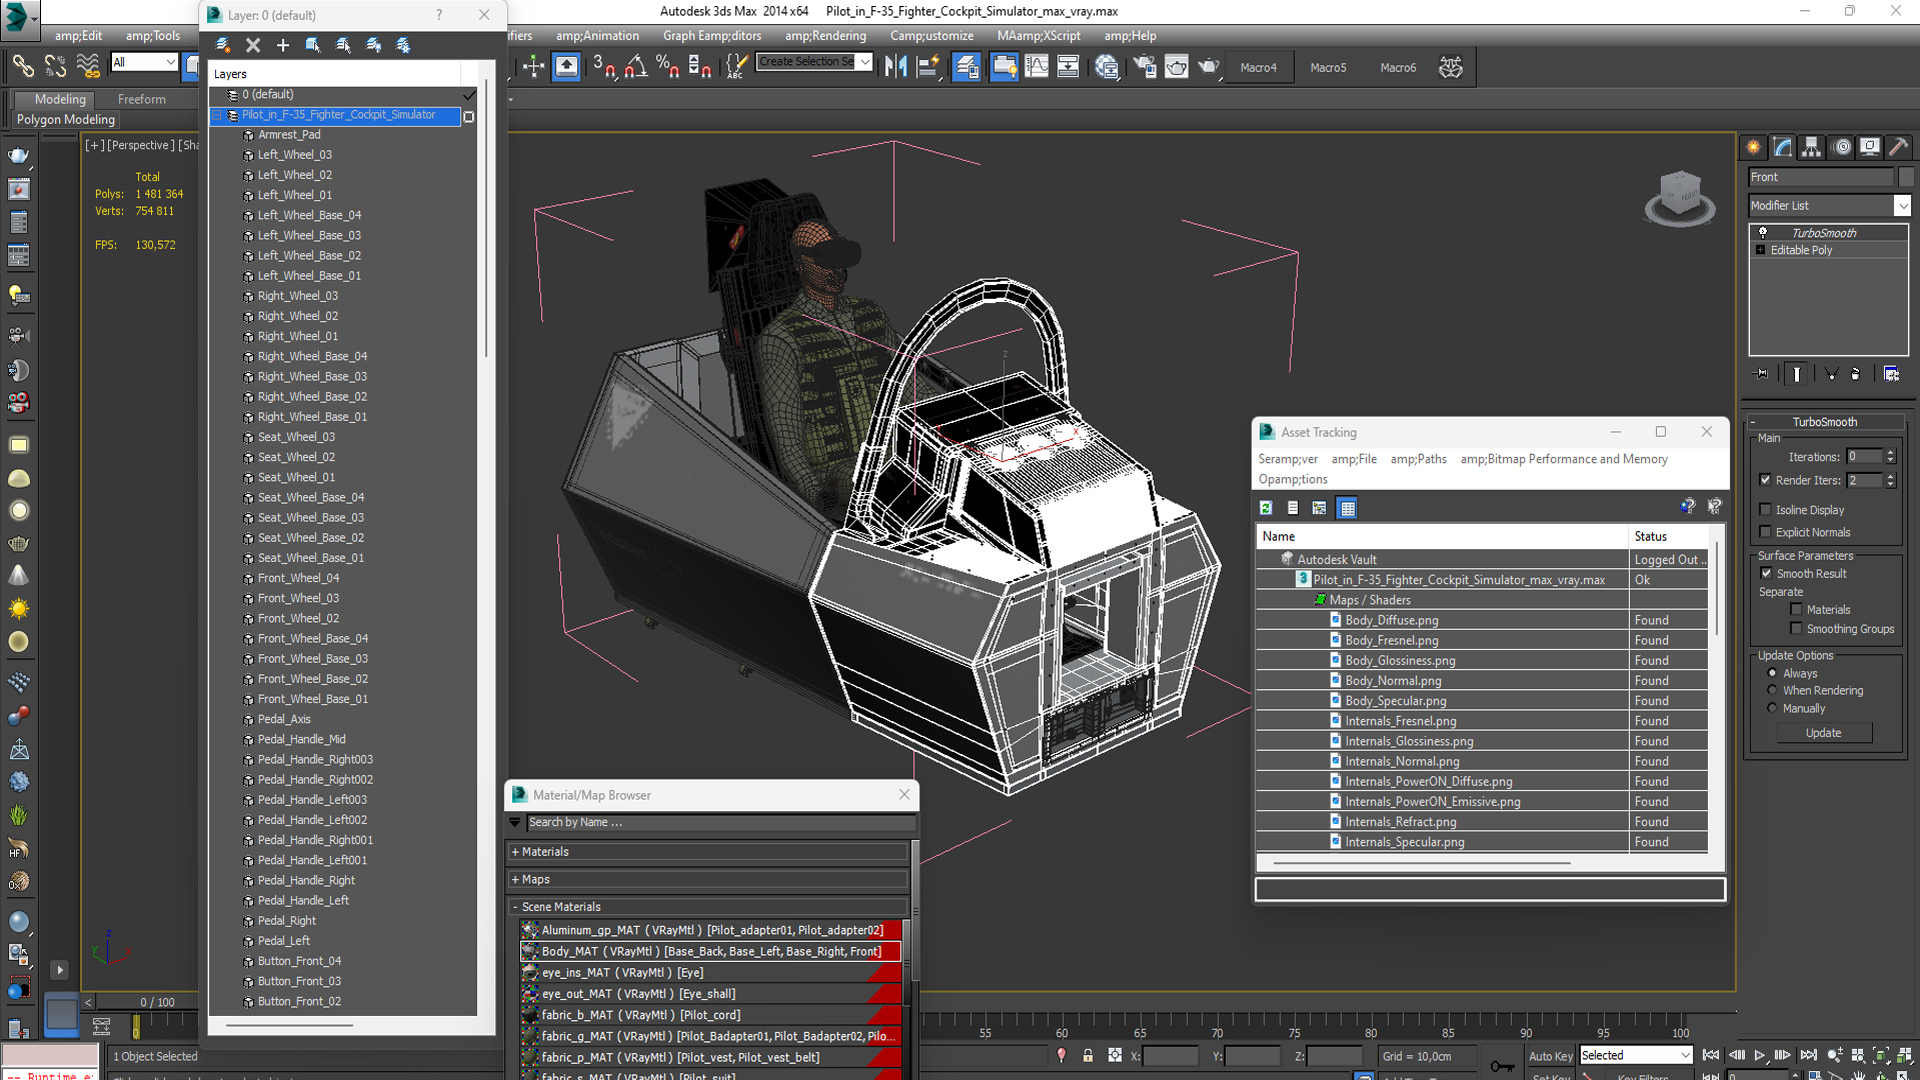The height and width of the screenshot is (1080, 1920).
Task: Click Refresh icon in Asset Tracking toolbar
Action: click(x=1266, y=508)
